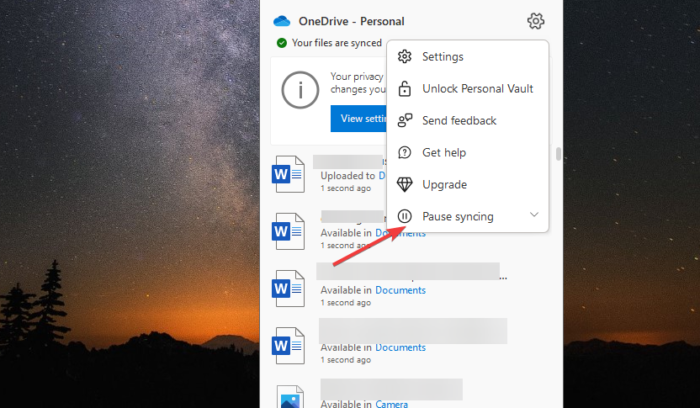The width and height of the screenshot is (700, 408).
Task: Open Settings from the menu
Action: pos(442,57)
